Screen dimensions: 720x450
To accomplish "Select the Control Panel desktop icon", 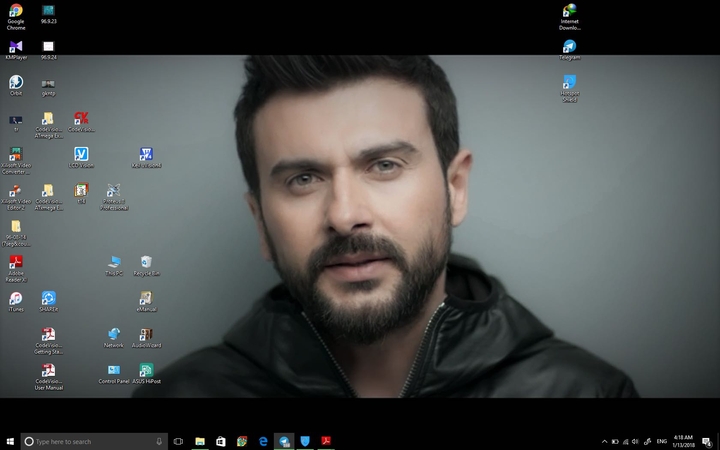I will click(114, 374).
